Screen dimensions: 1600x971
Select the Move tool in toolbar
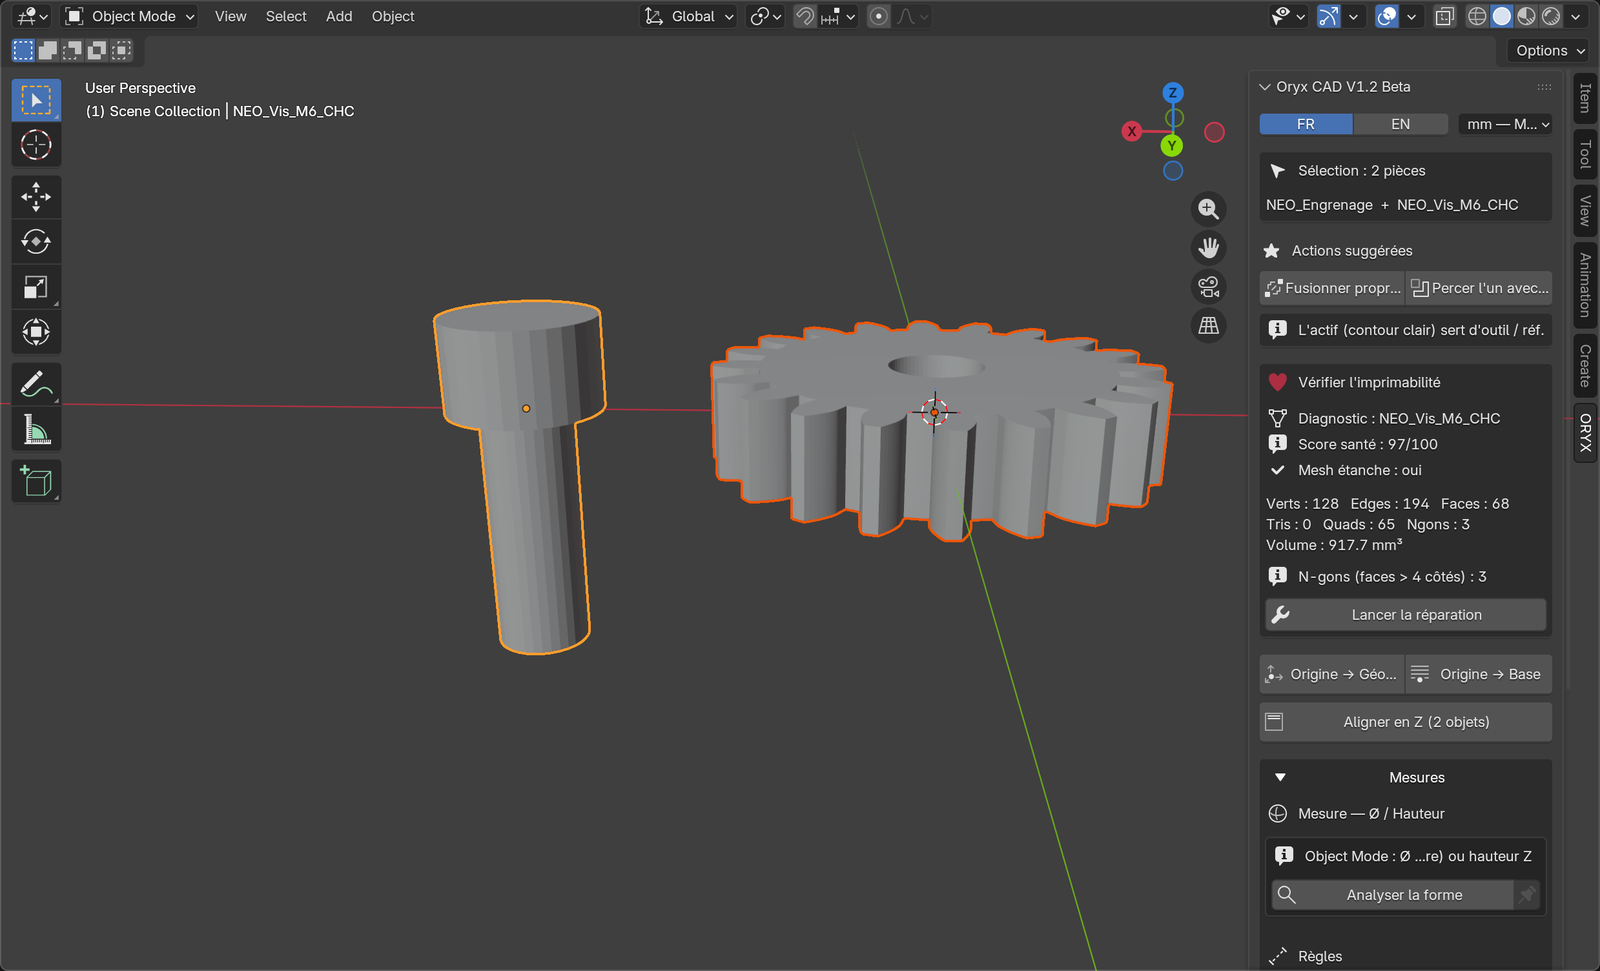pyautogui.click(x=36, y=196)
